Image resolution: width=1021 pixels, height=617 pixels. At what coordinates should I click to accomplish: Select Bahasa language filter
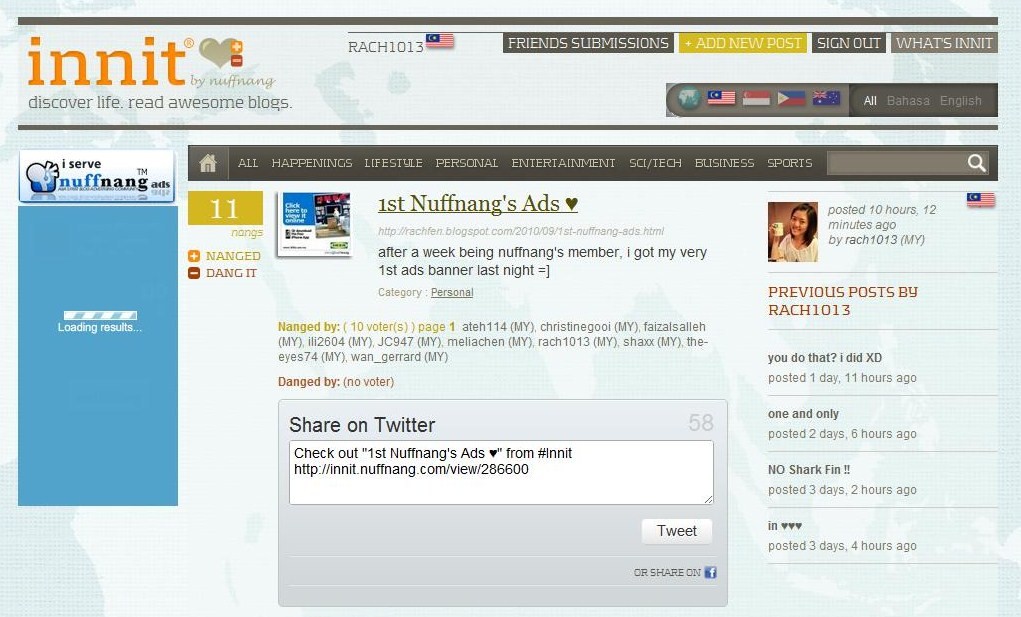click(908, 101)
